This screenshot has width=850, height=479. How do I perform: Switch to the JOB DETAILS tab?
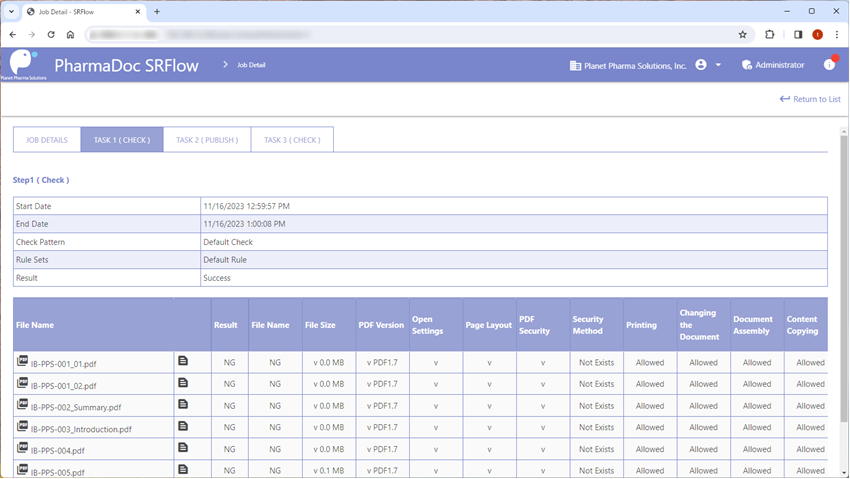tap(47, 140)
